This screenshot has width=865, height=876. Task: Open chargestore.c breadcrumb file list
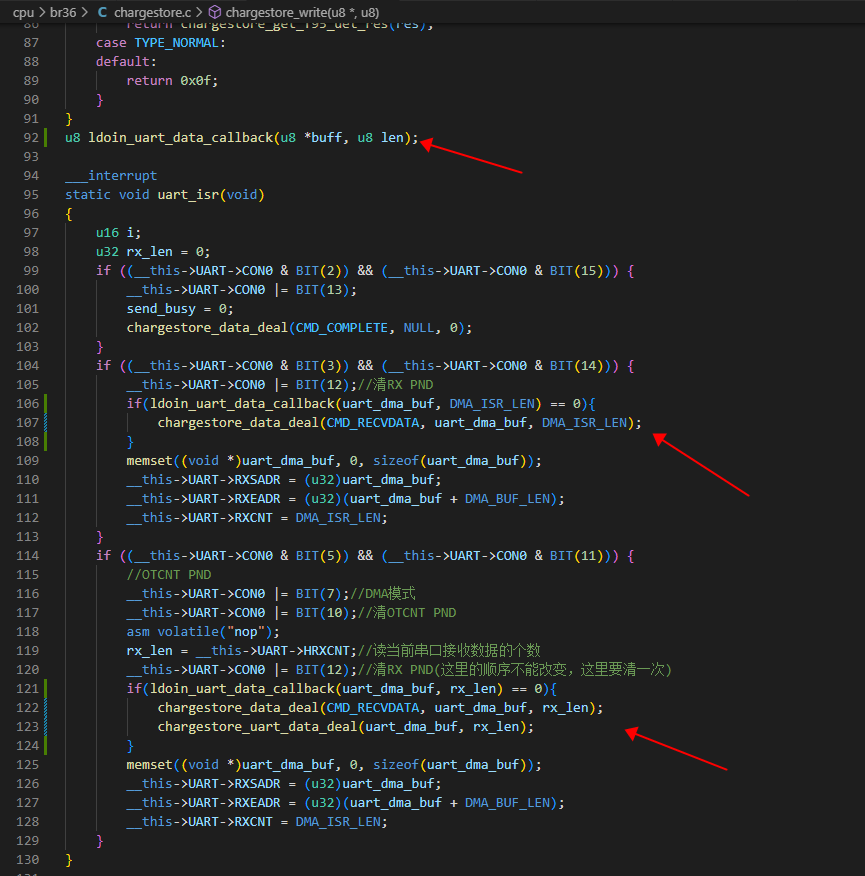[x=152, y=12]
